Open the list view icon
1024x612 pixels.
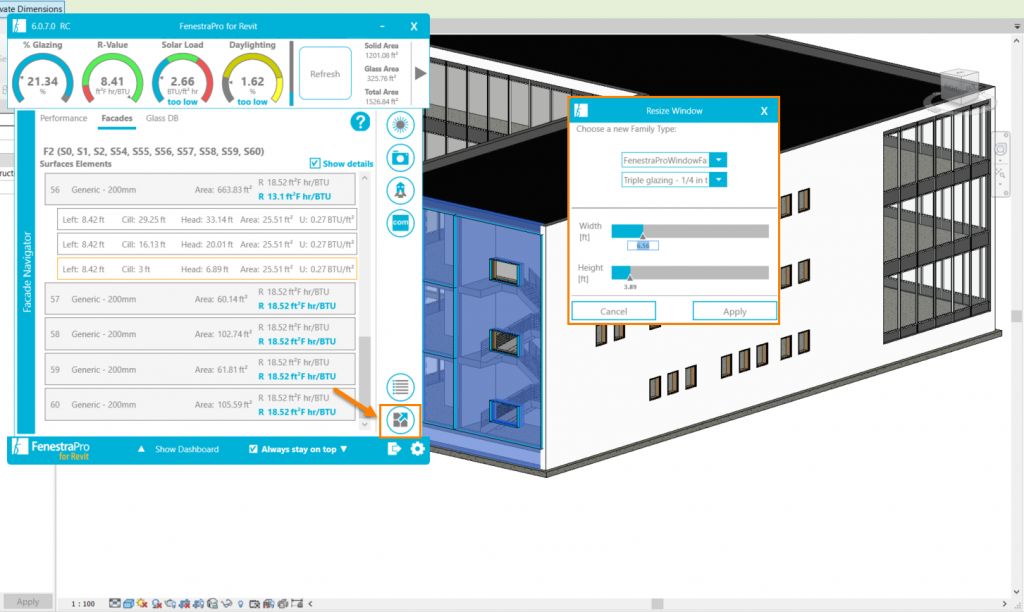point(400,387)
